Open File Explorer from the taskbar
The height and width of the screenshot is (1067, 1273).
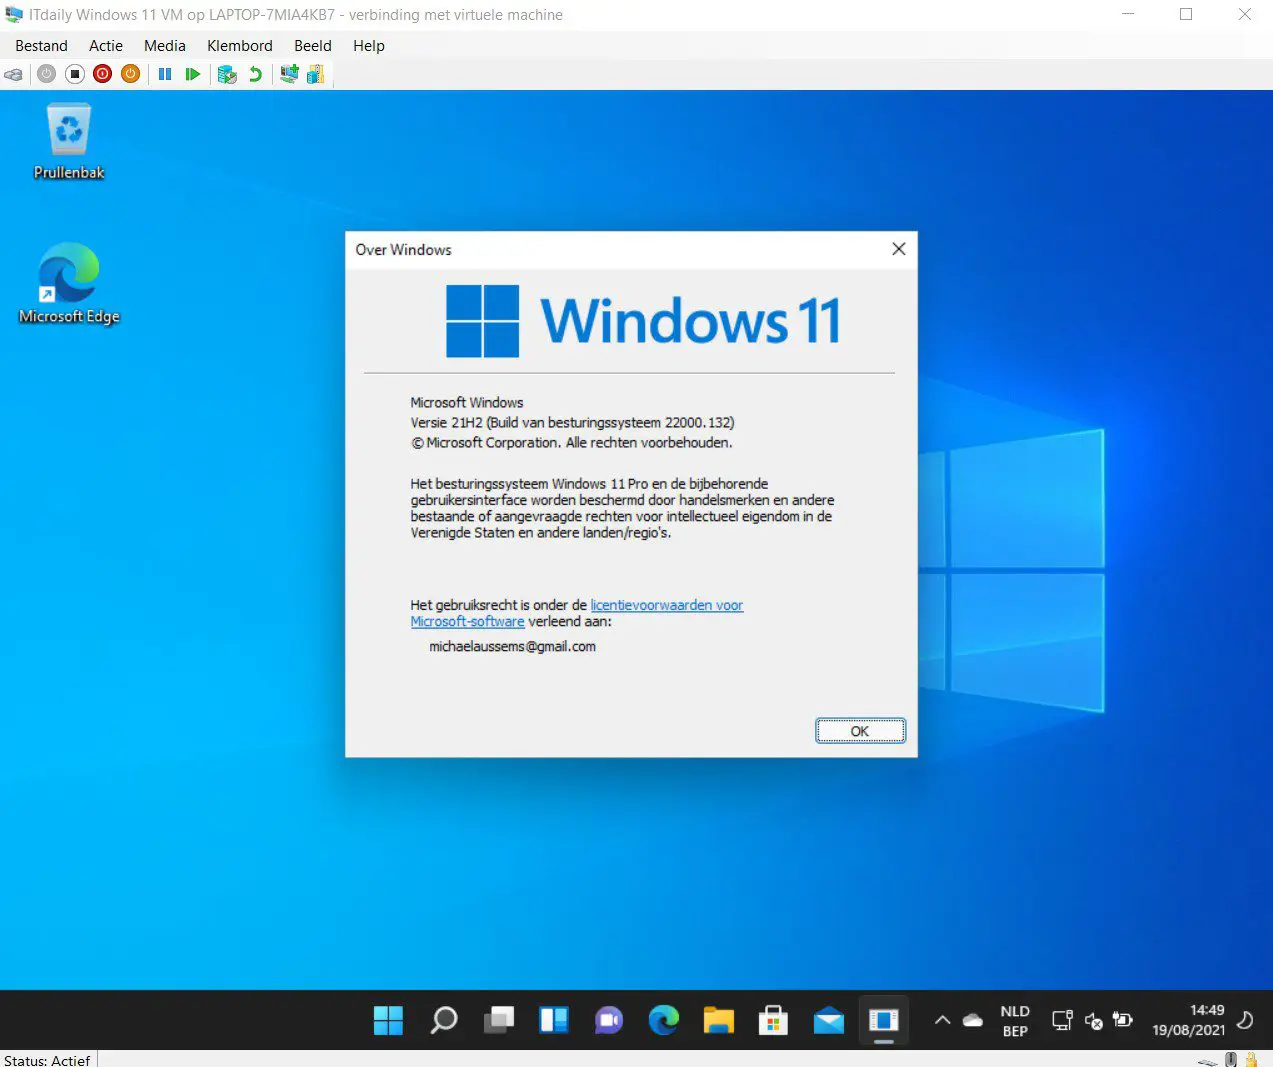point(719,1020)
